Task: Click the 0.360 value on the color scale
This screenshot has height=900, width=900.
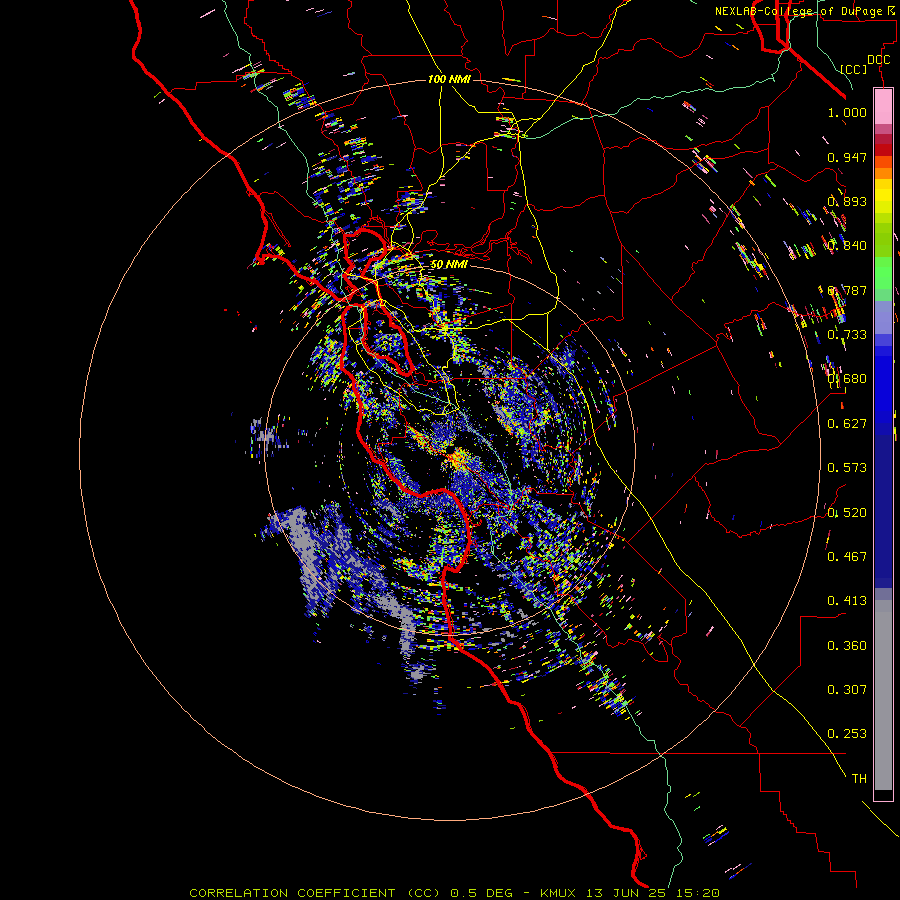Action: click(847, 646)
